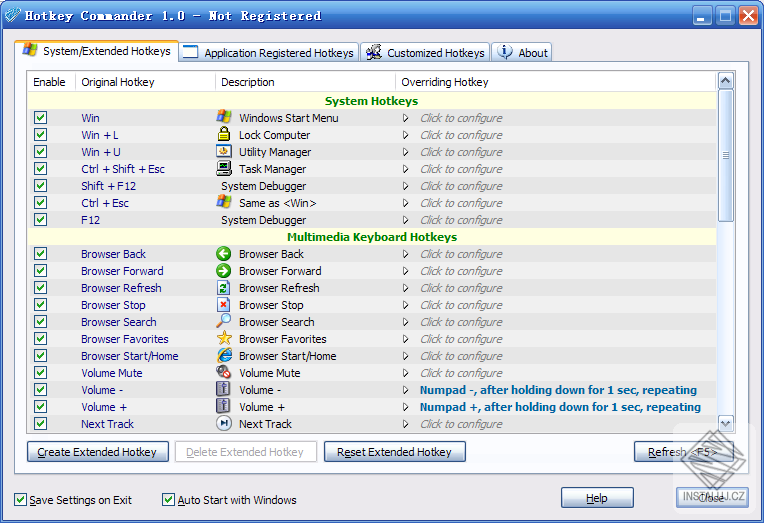
Task: Configure override for Utility Manager hotkey
Action: coord(461,152)
